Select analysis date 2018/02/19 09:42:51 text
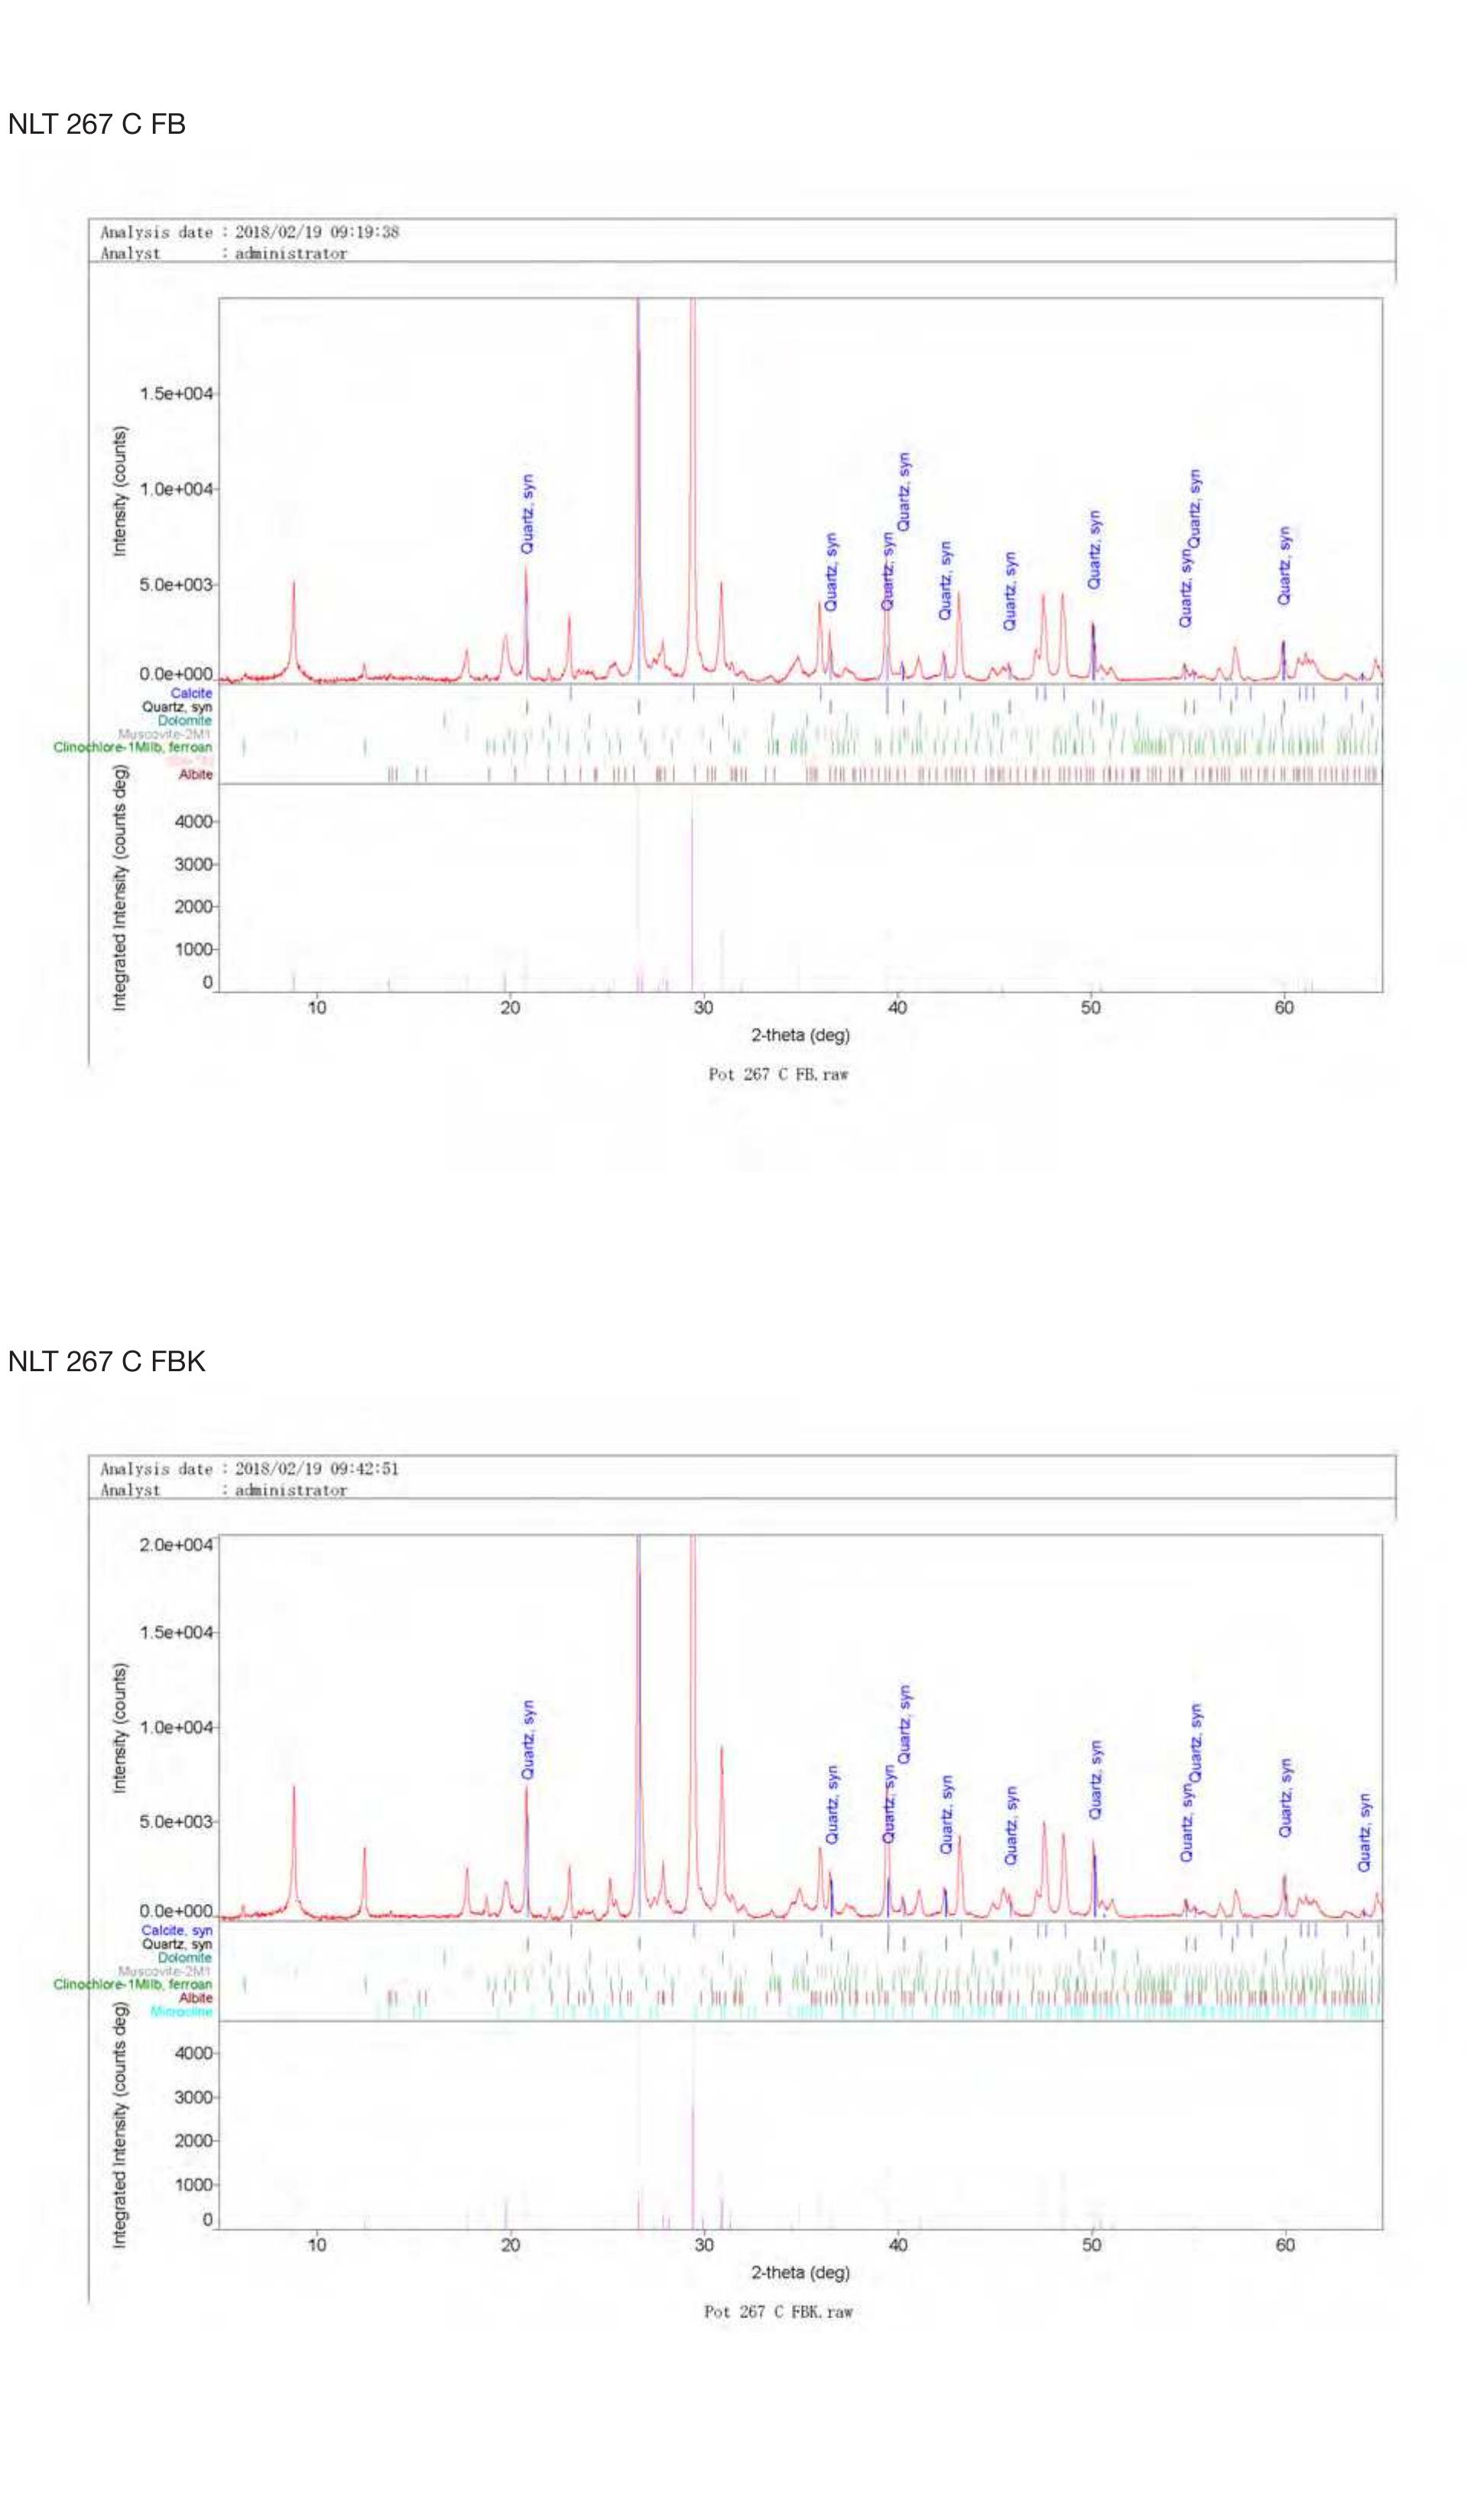This screenshot has width=1467, height=2520. click(x=316, y=1469)
